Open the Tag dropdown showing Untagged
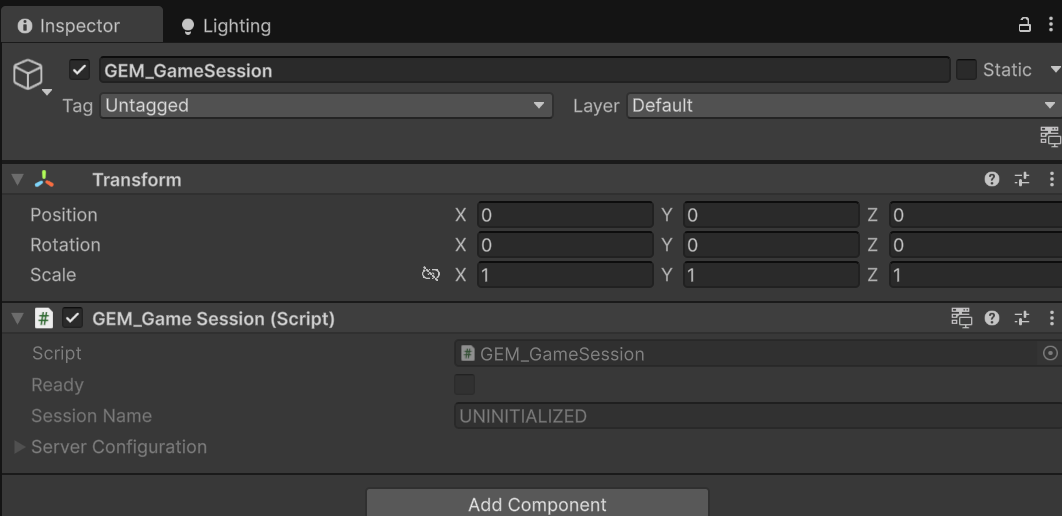This screenshot has width=1062, height=516. pyautogui.click(x=325, y=105)
